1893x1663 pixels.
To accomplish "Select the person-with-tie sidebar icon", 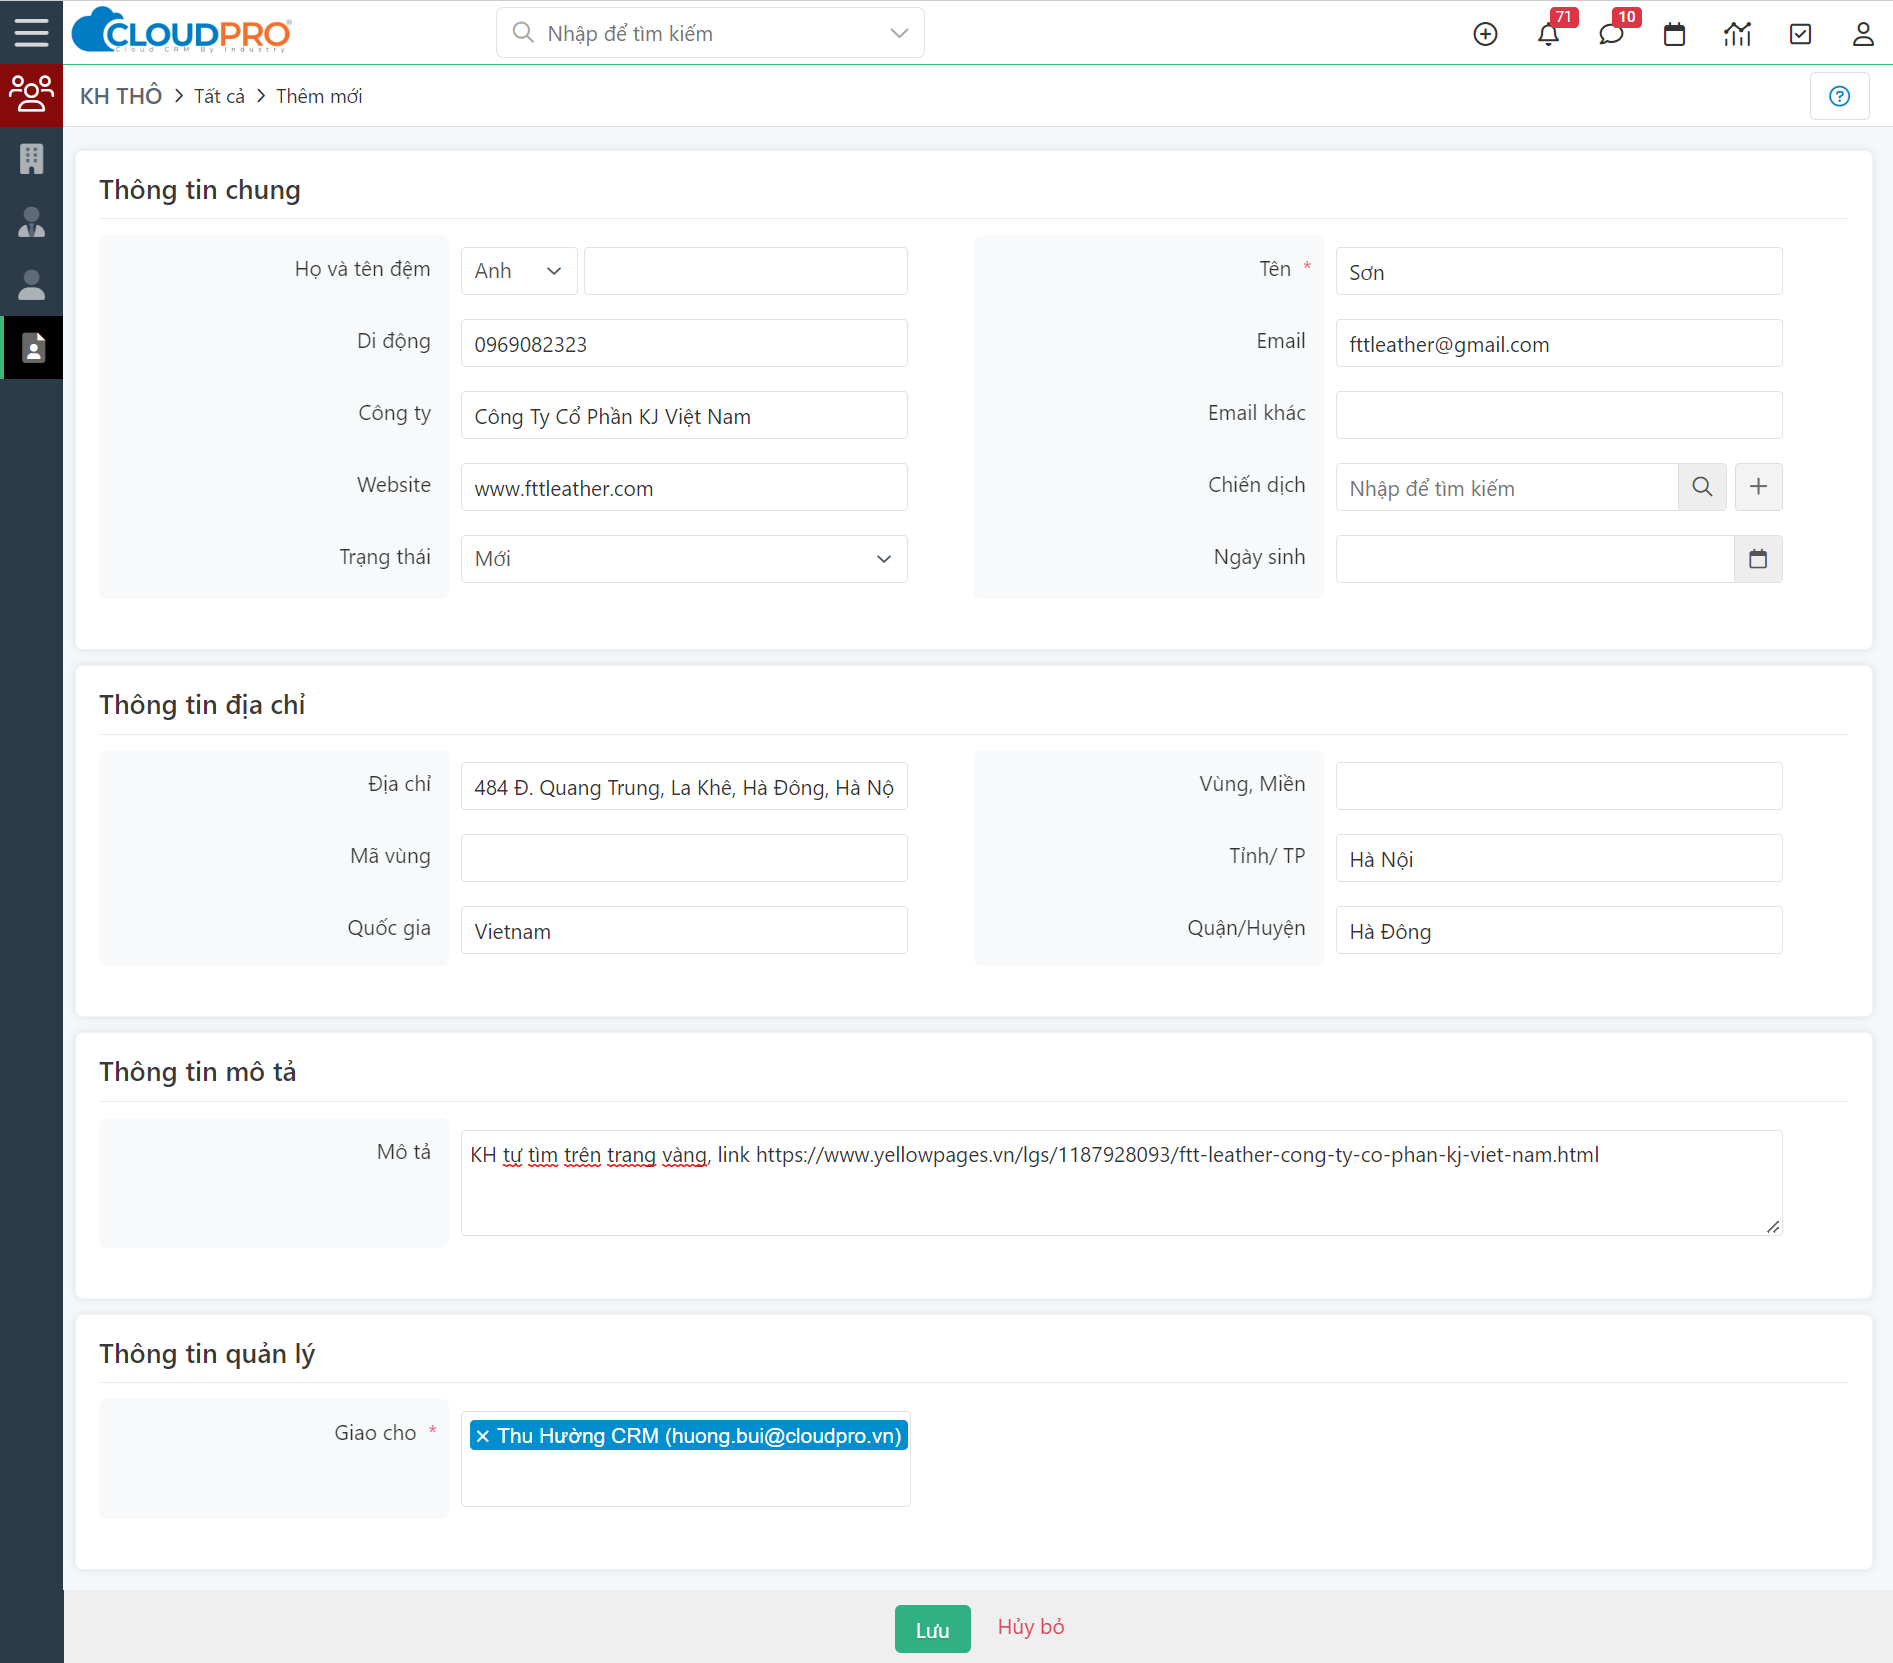I will [x=31, y=221].
